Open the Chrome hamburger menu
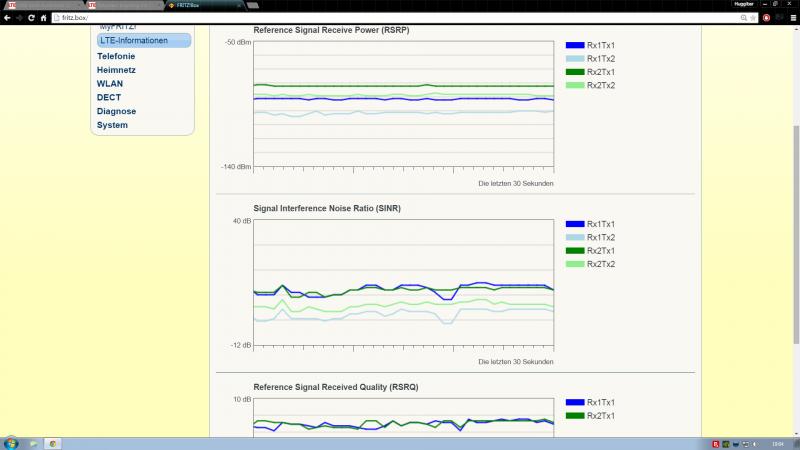Viewport: 800px width, 450px height. tap(793, 18)
